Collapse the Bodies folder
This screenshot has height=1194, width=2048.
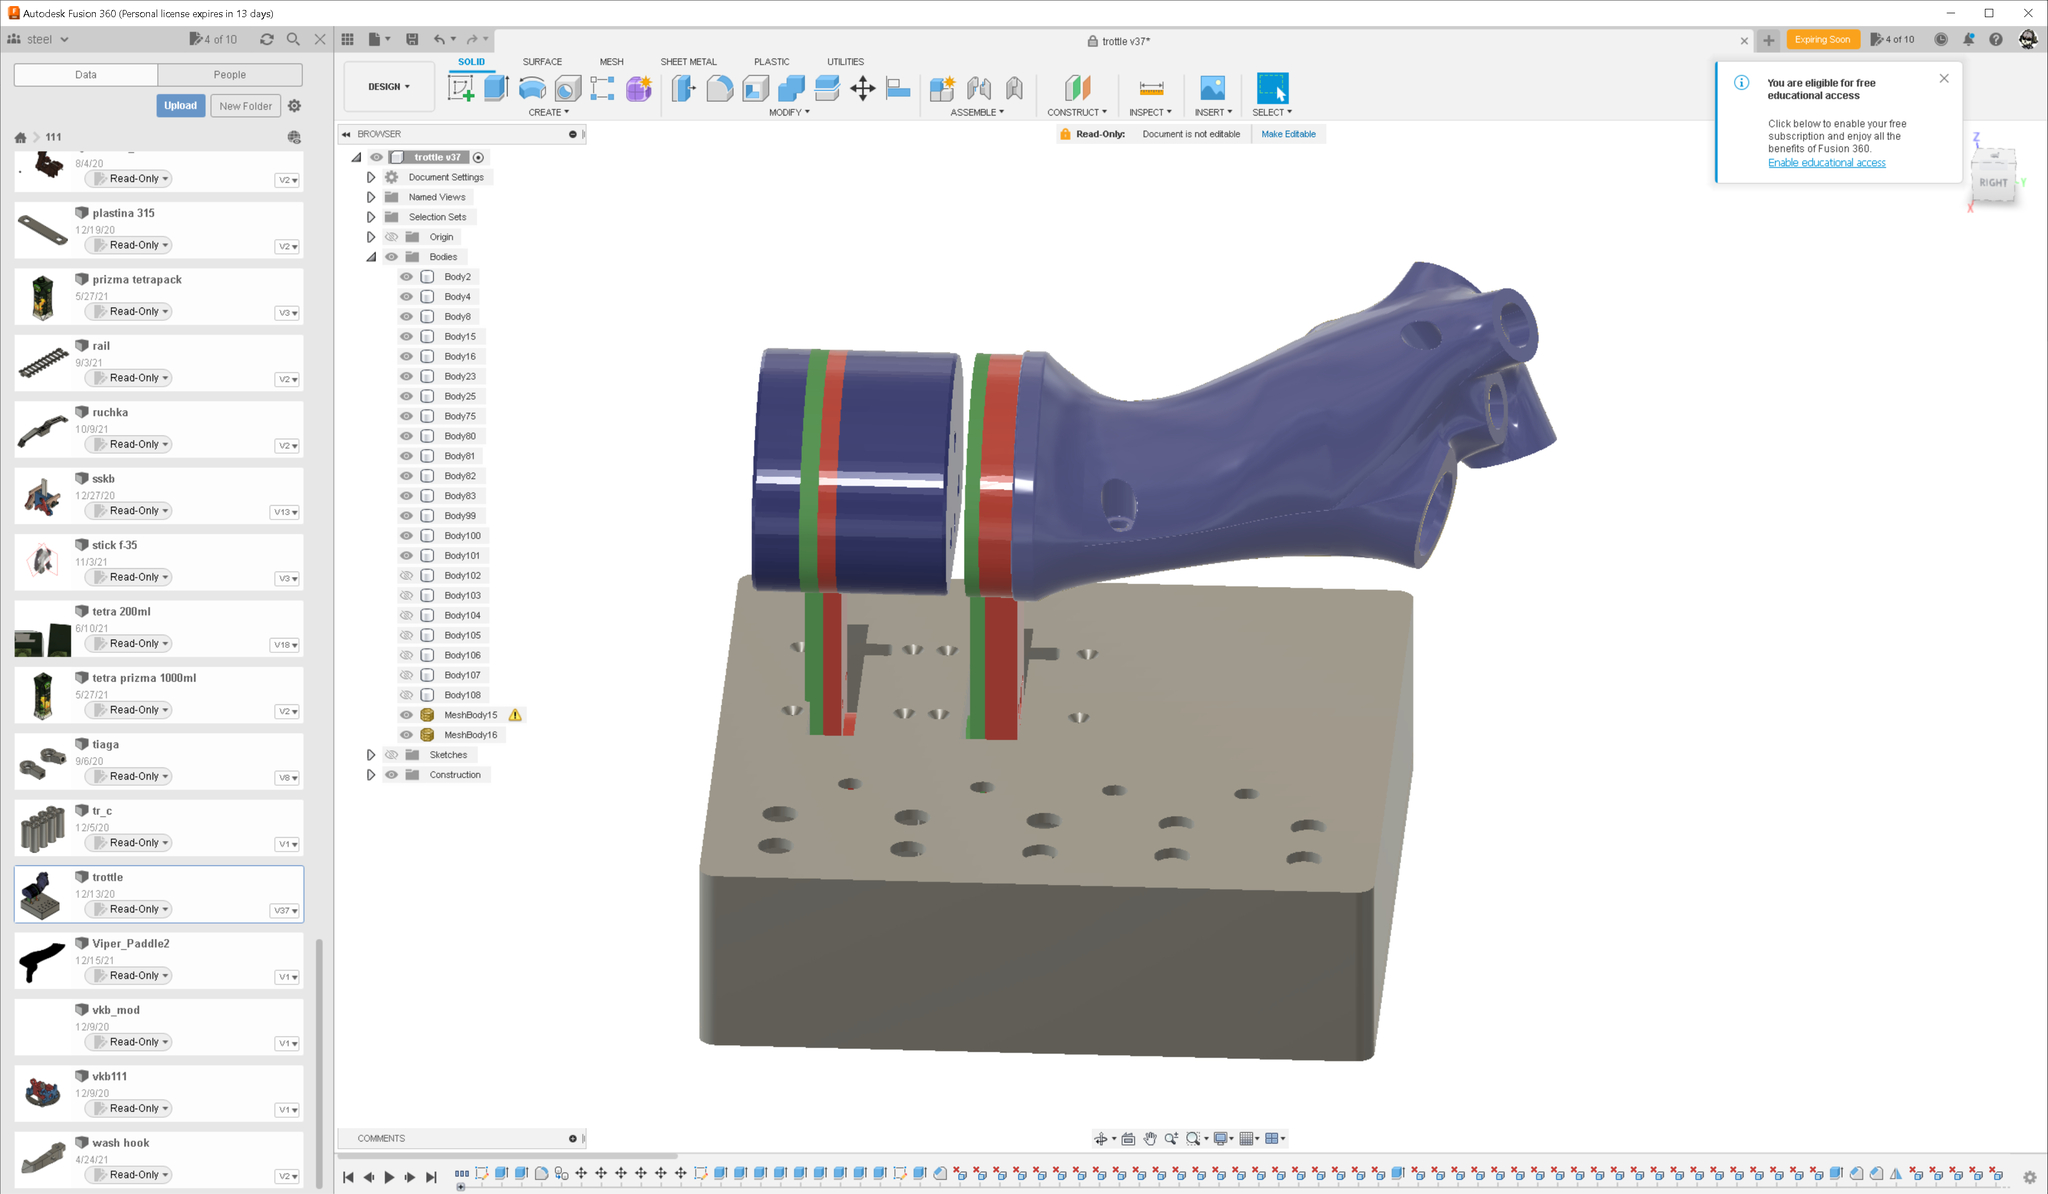coord(371,257)
